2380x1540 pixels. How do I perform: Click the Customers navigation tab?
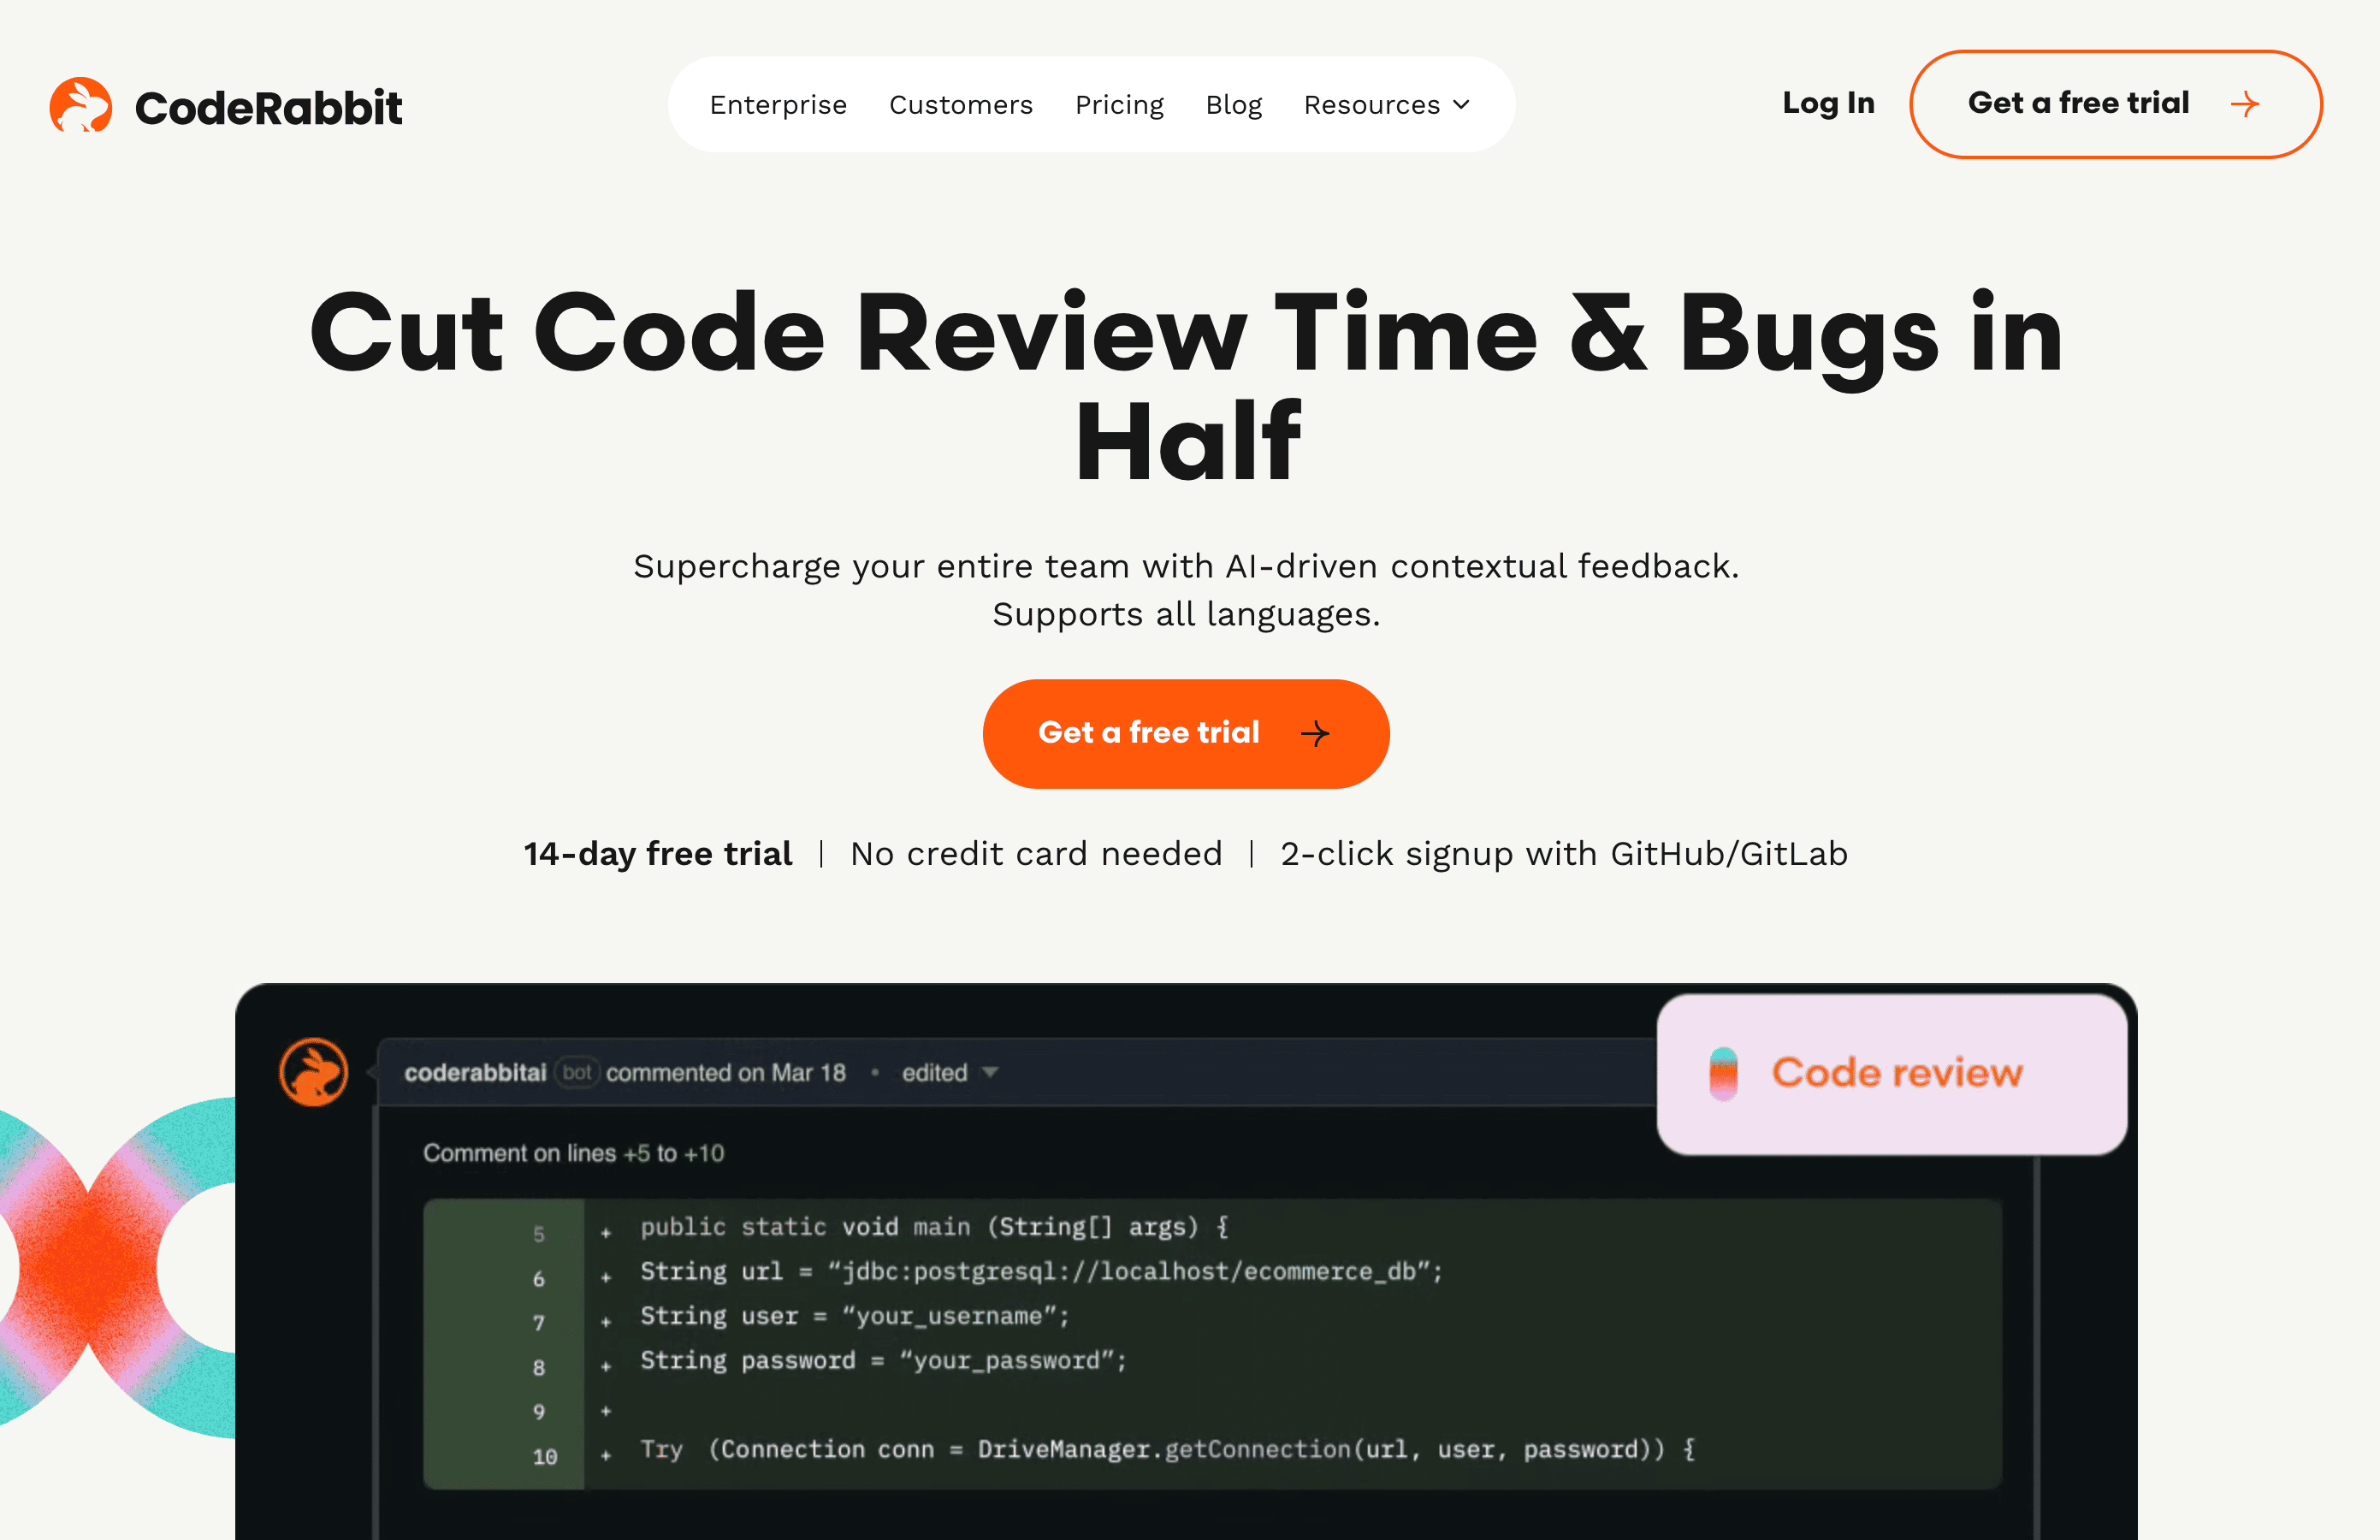click(959, 104)
